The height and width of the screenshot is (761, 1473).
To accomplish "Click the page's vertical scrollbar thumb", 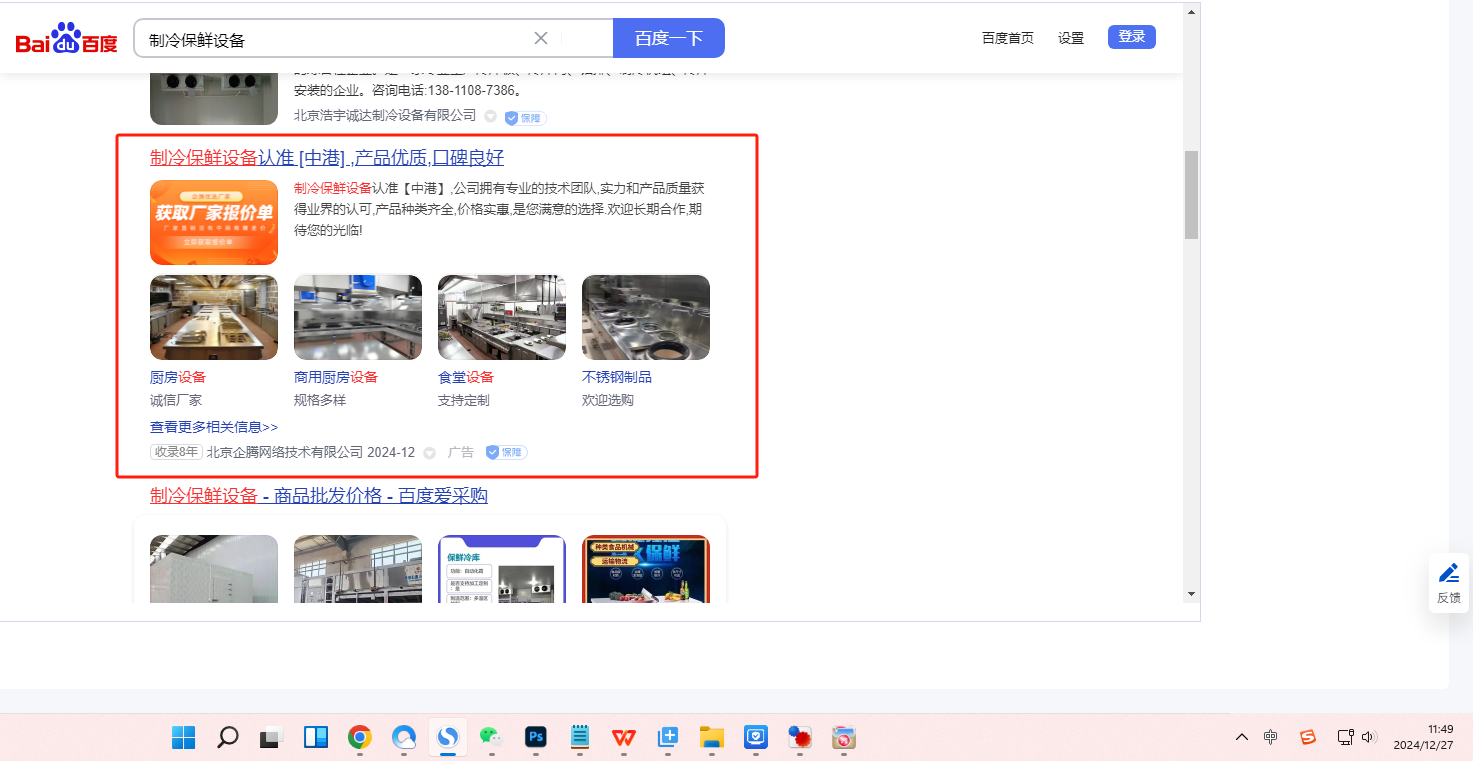I will click(1191, 195).
